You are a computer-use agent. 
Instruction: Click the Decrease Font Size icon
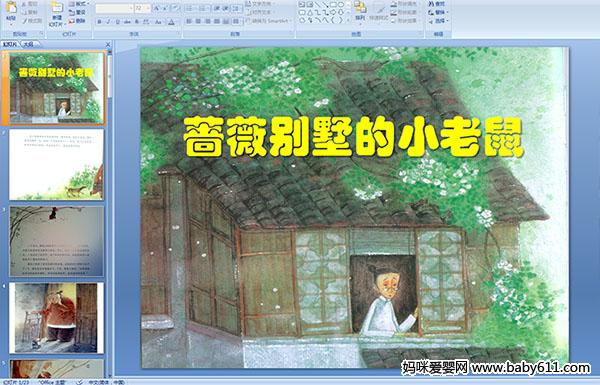[165, 8]
